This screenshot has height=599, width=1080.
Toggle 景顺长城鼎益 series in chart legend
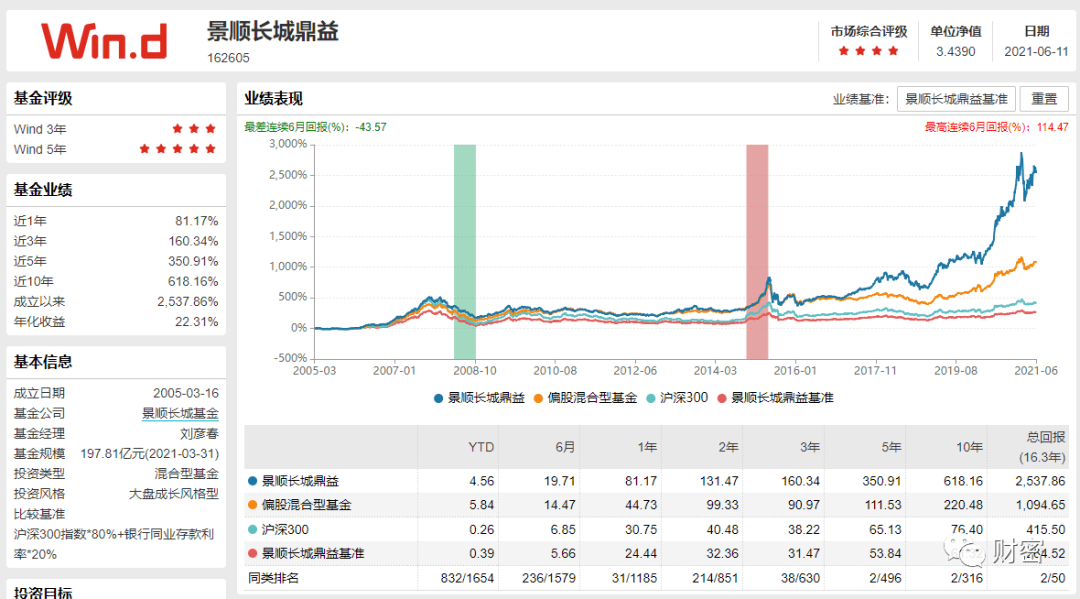point(479,398)
